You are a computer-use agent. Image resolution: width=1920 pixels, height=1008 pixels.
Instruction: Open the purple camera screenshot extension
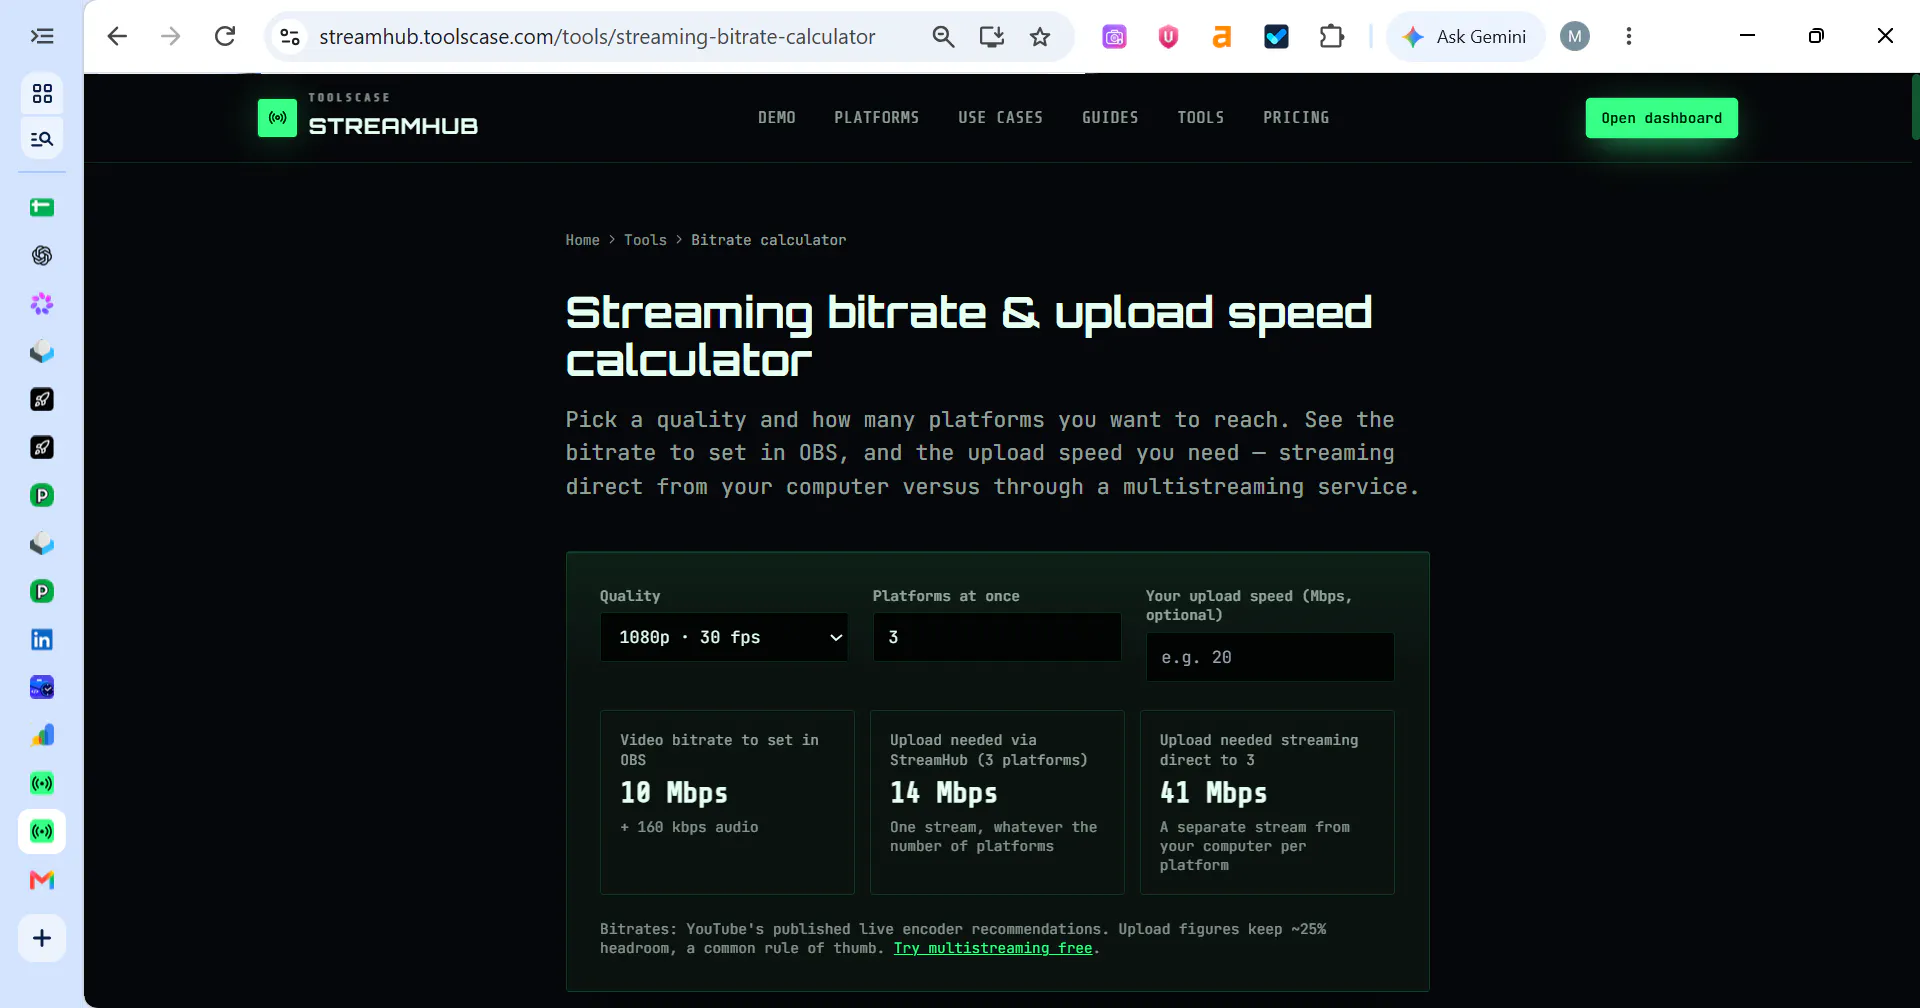coord(1114,37)
